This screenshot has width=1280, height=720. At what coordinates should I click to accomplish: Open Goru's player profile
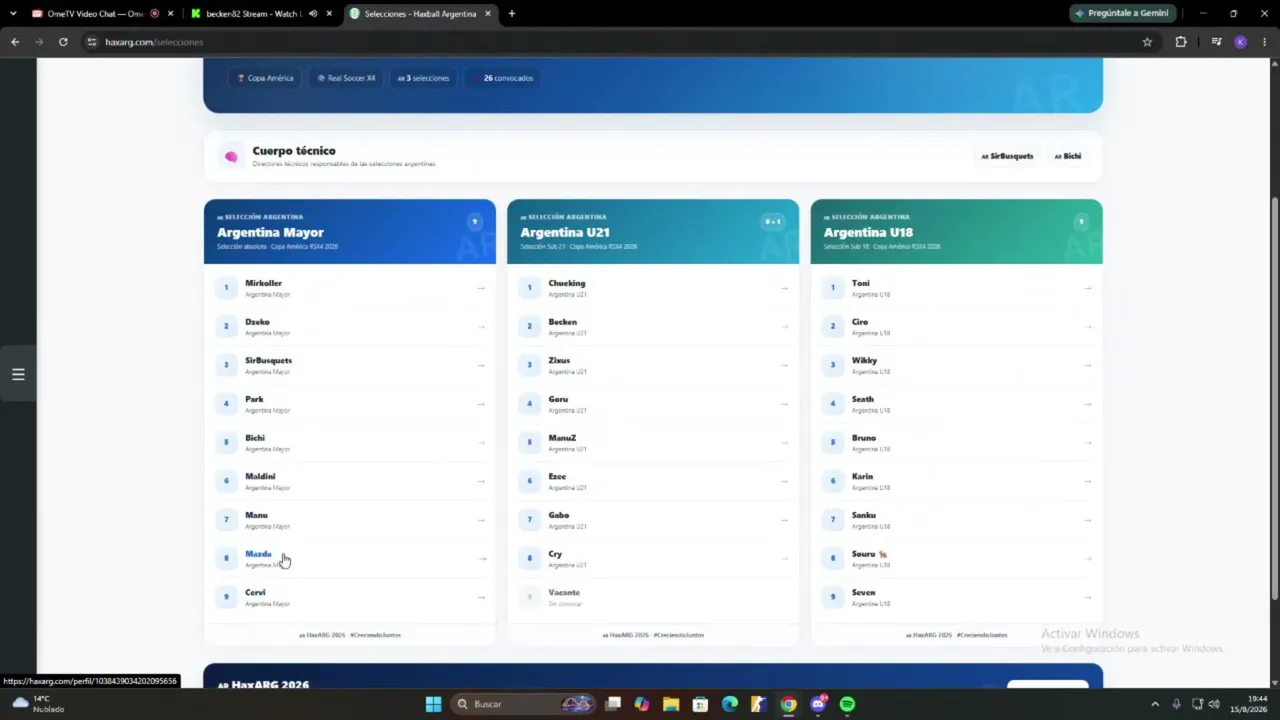[653, 404]
